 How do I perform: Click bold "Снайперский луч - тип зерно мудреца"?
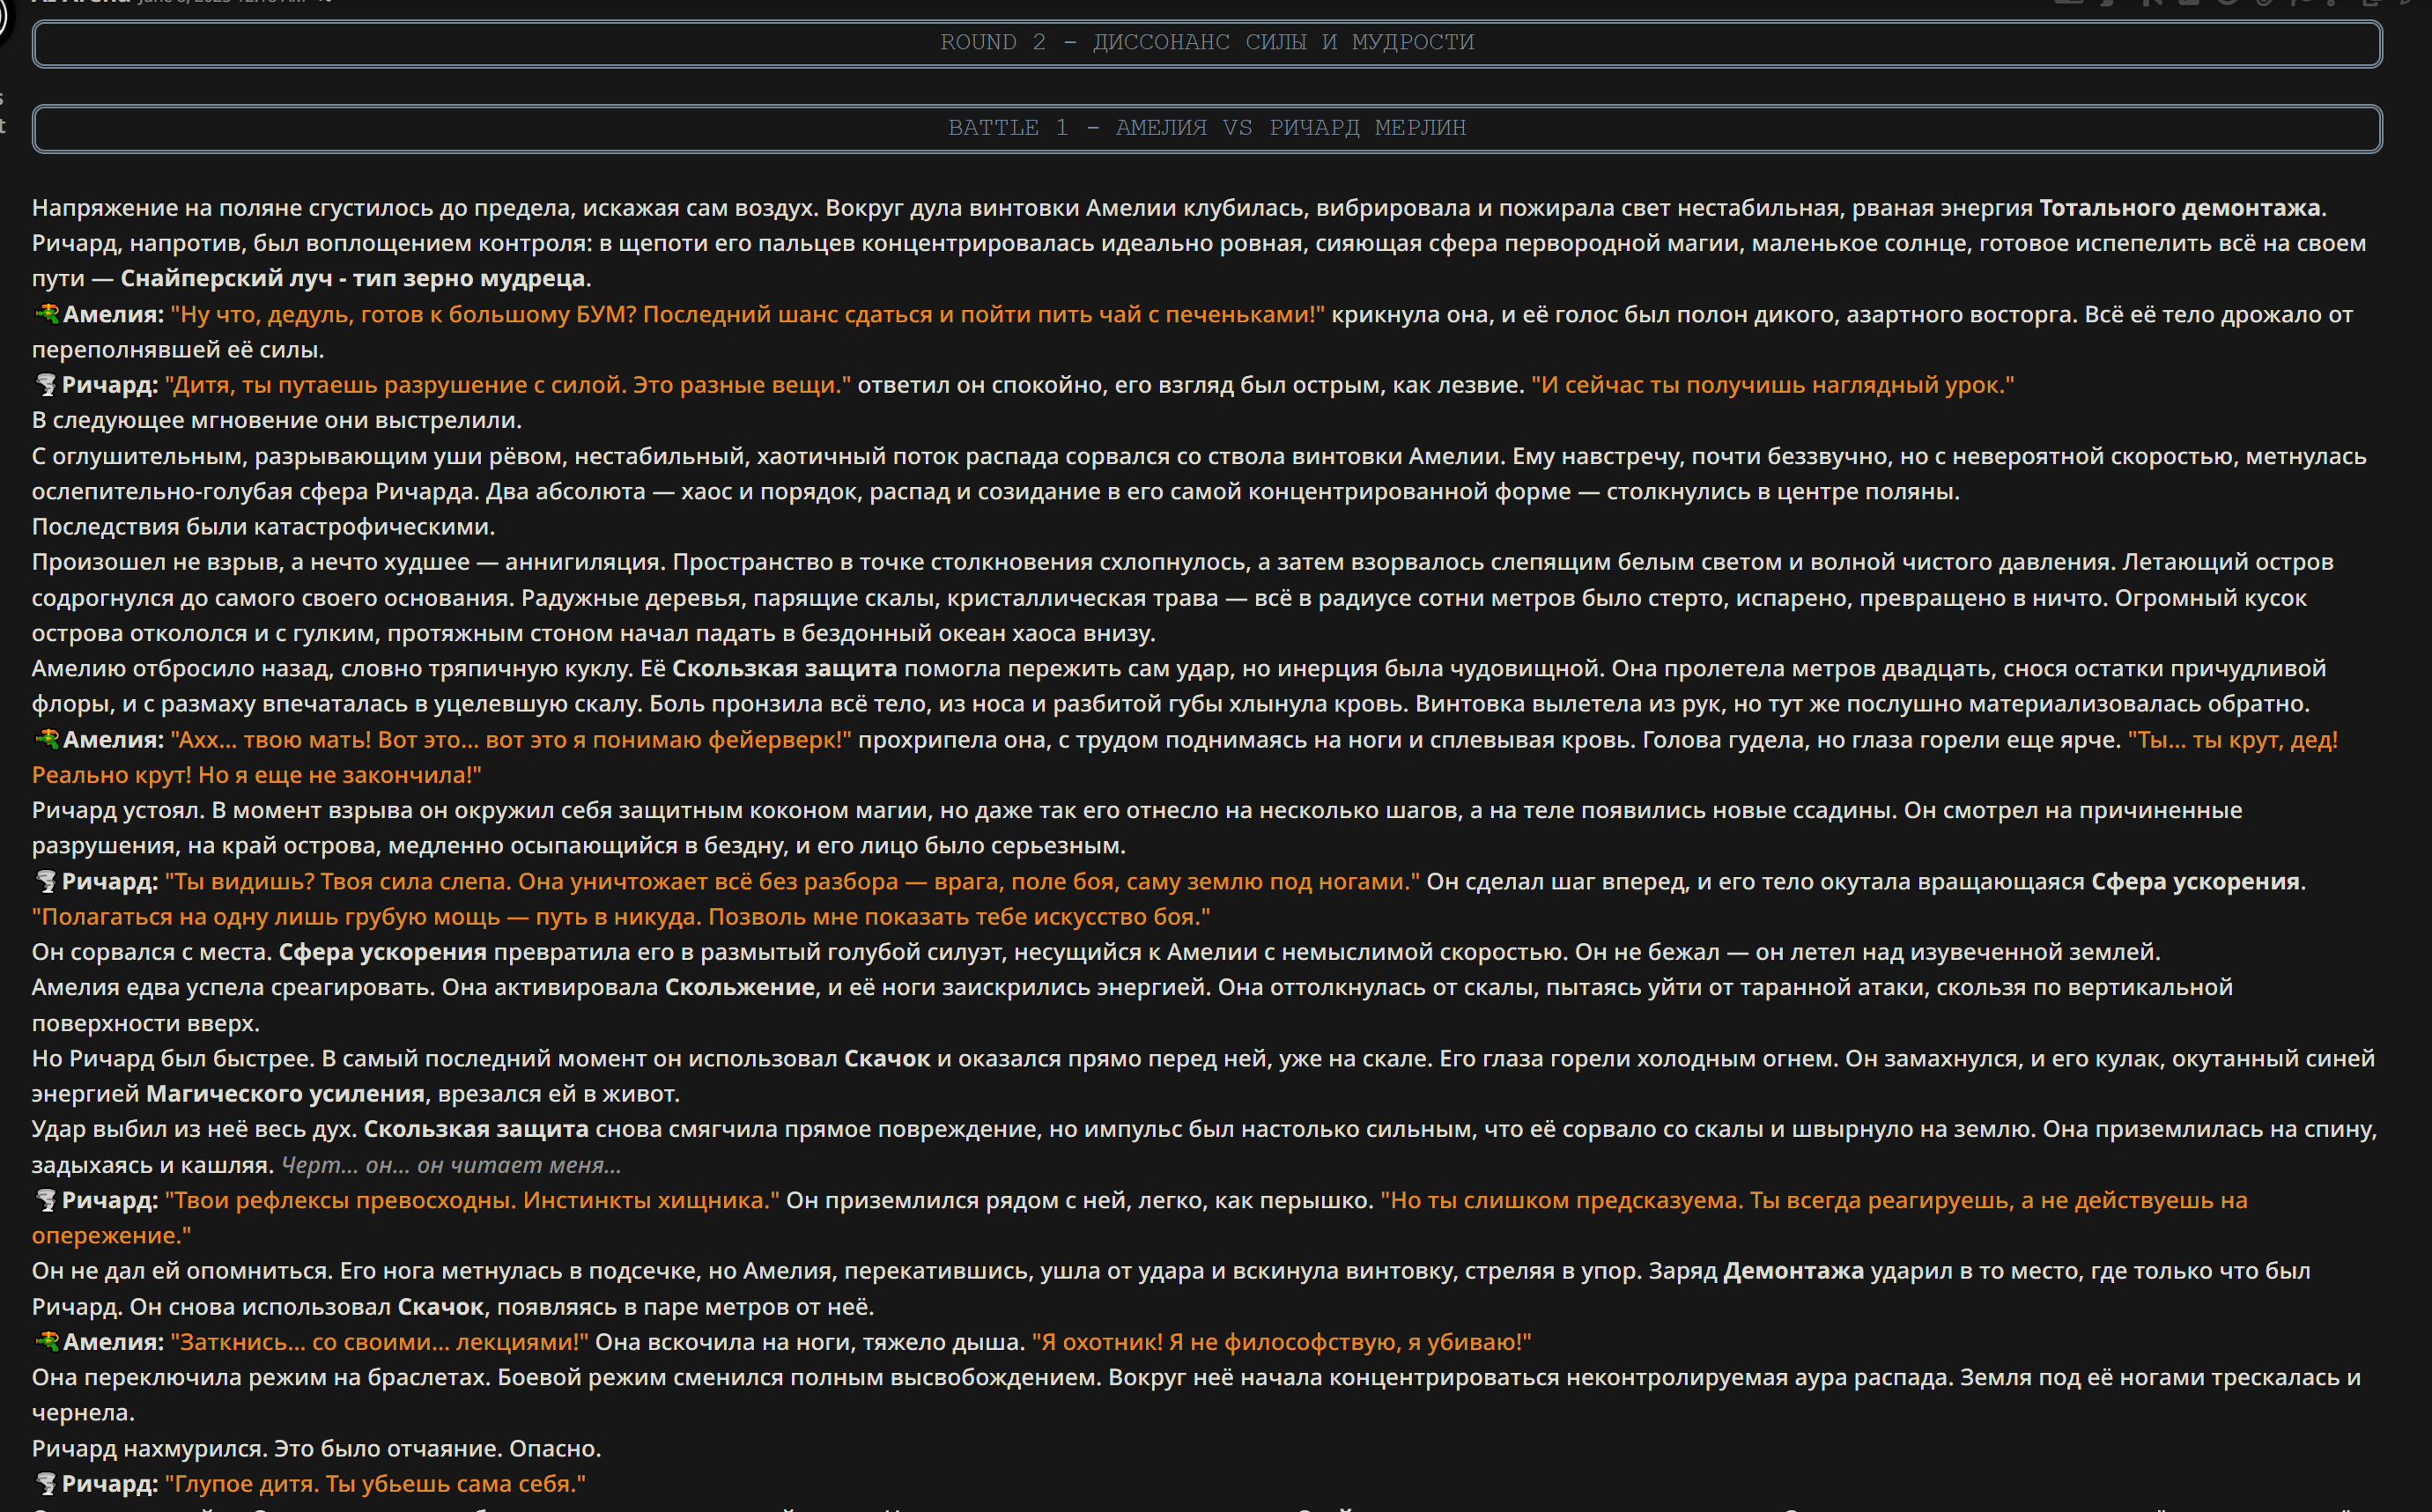(353, 279)
